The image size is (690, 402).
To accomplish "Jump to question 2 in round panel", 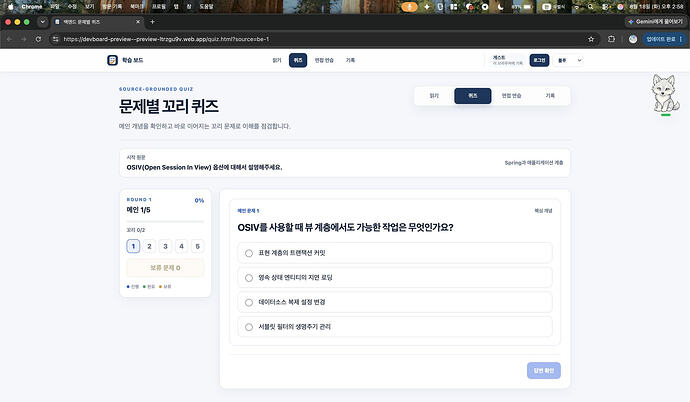I will (x=149, y=246).
